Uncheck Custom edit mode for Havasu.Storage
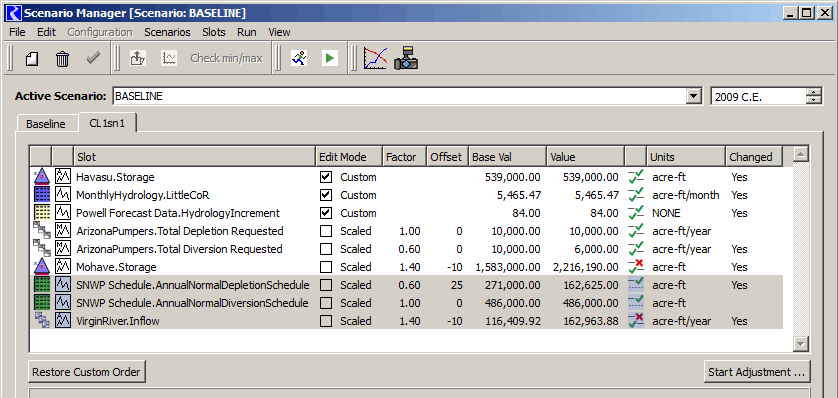Screen dimensions: 838x398 point(325,177)
